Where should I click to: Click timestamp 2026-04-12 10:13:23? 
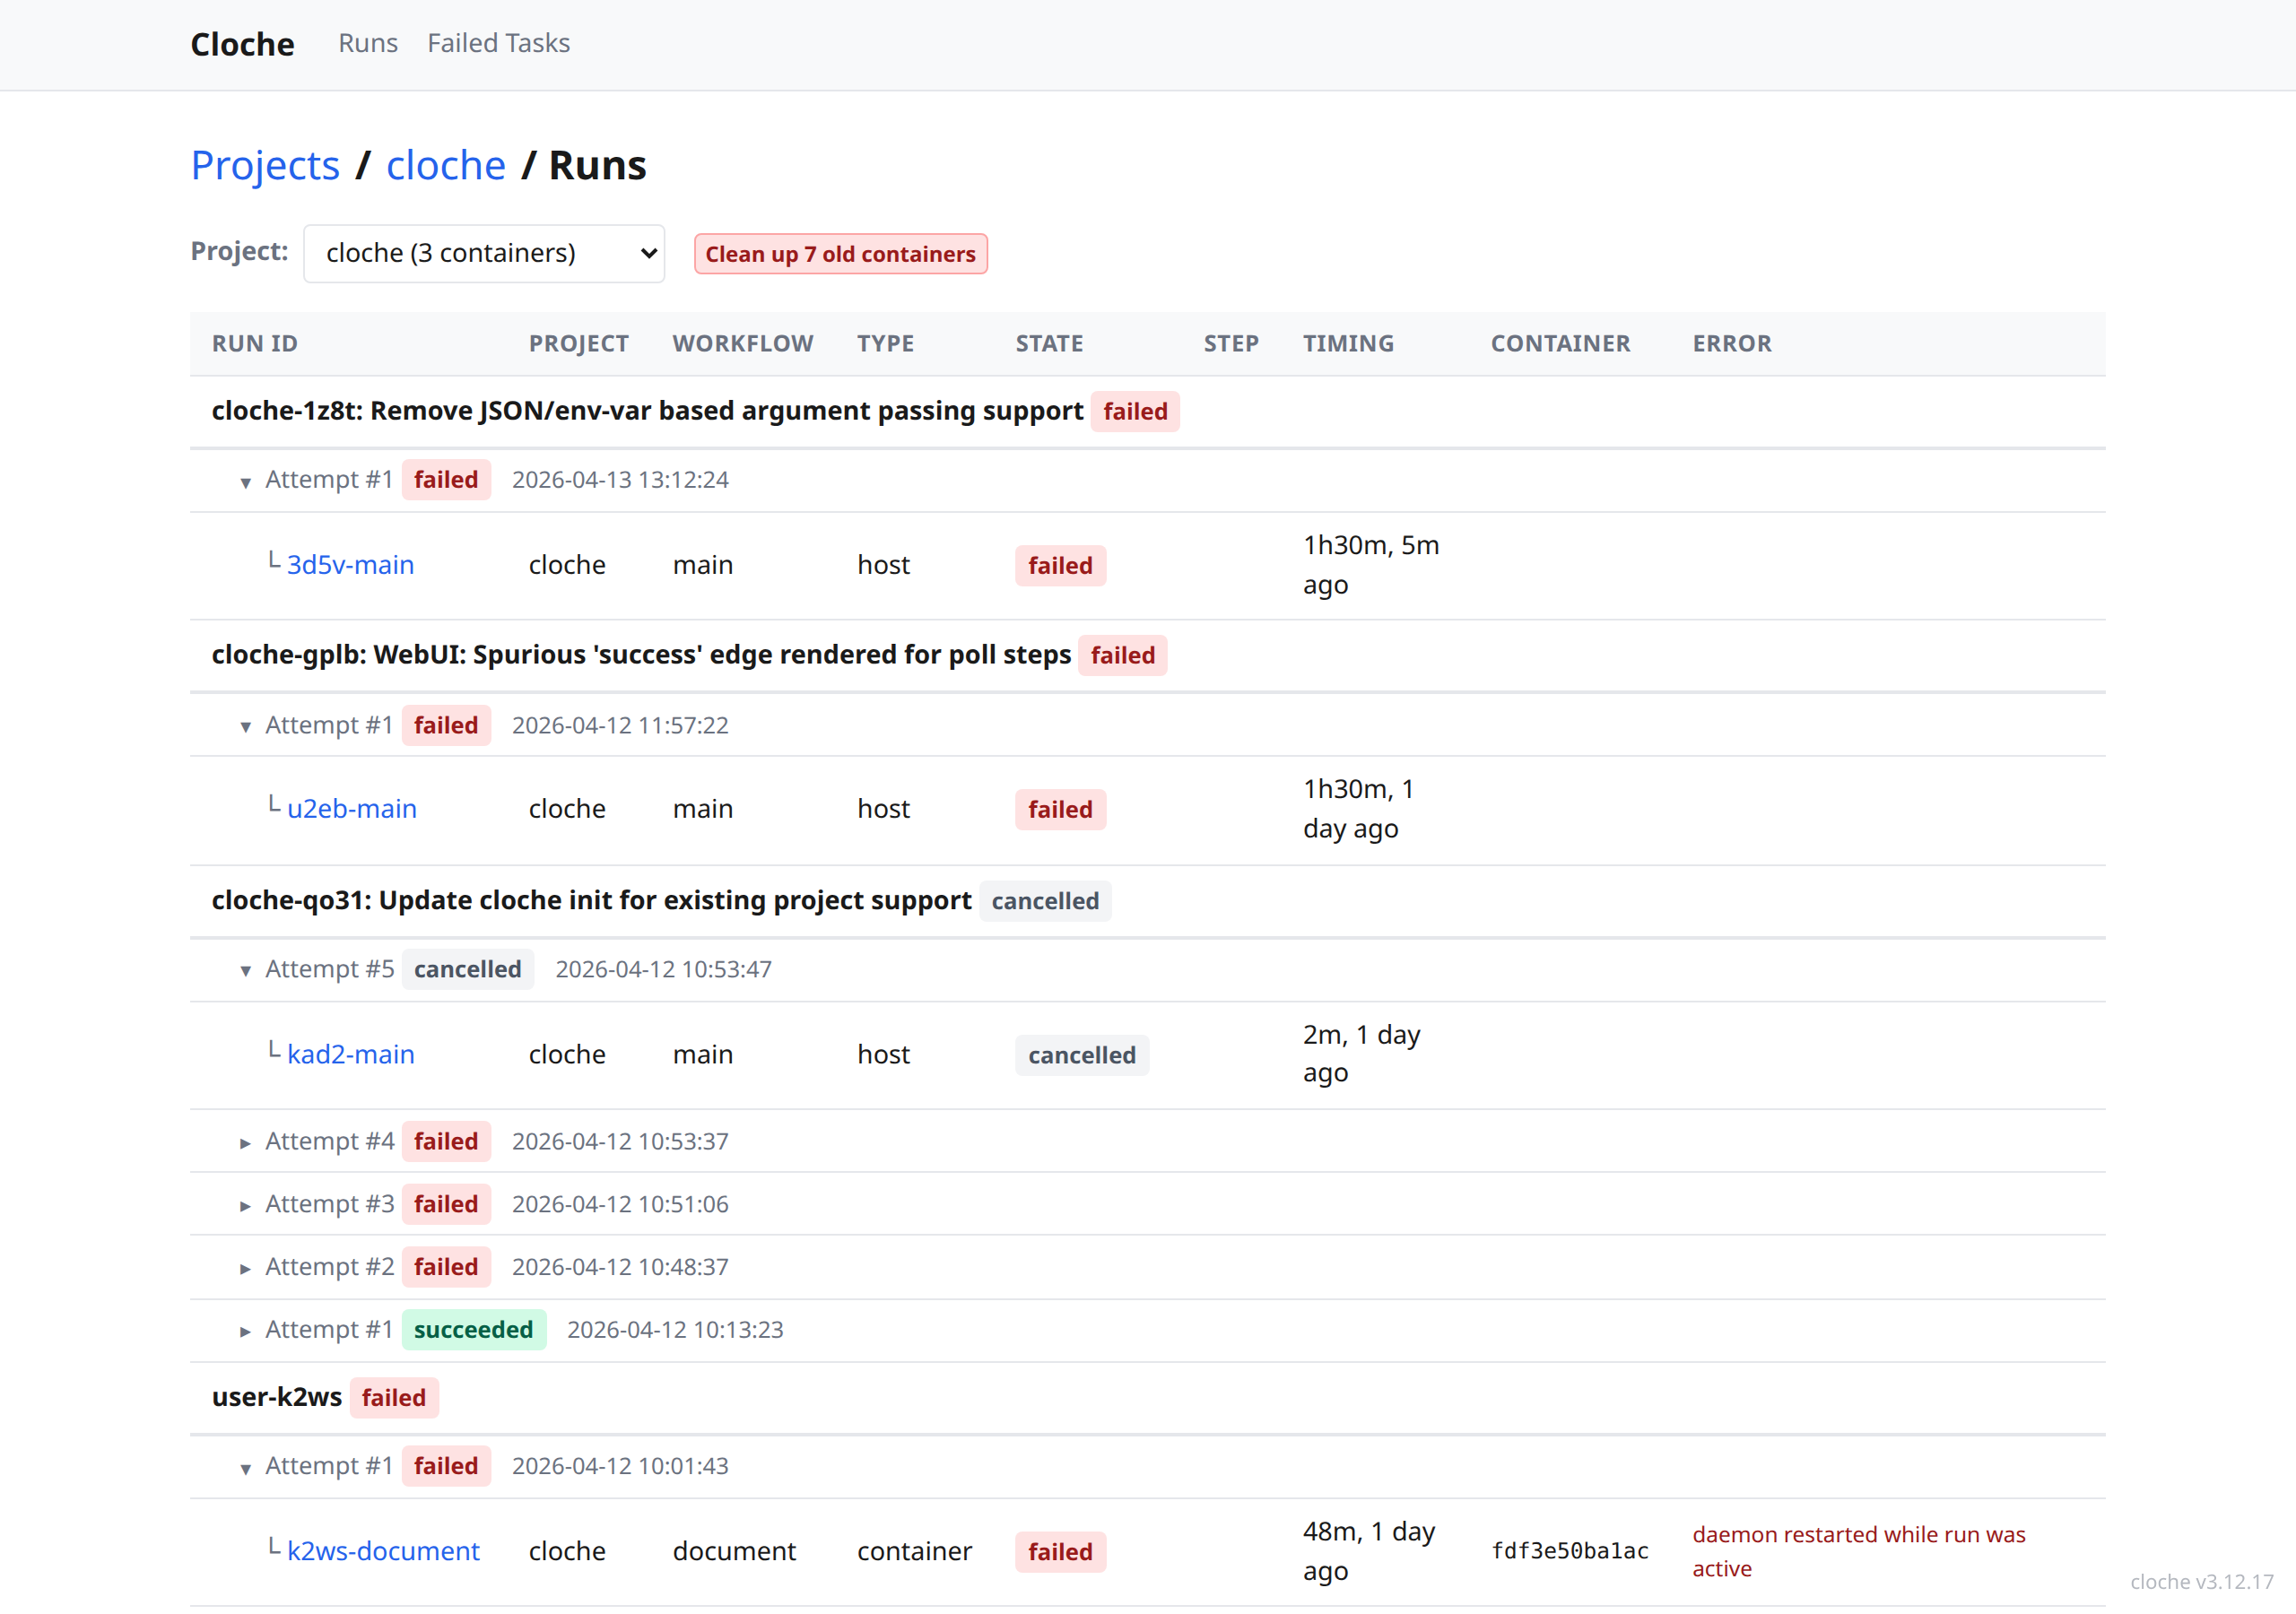(x=675, y=1330)
